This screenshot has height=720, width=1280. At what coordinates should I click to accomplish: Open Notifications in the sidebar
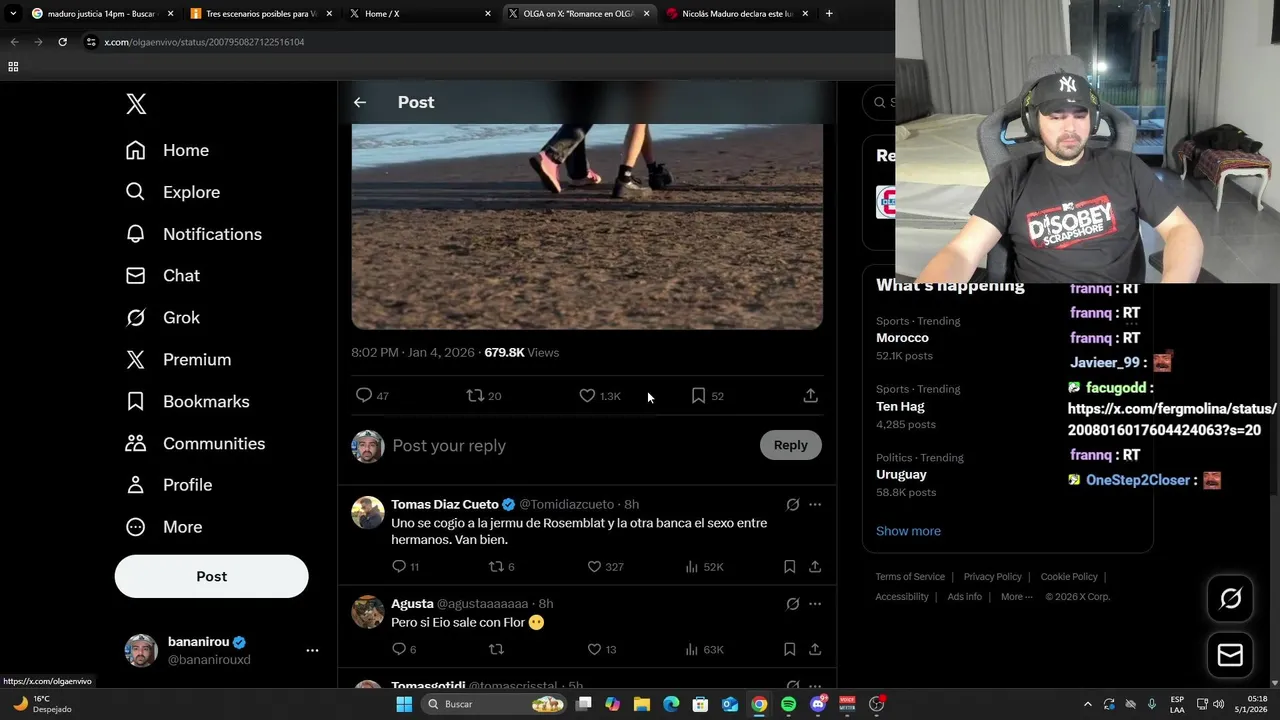(x=193, y=234)
